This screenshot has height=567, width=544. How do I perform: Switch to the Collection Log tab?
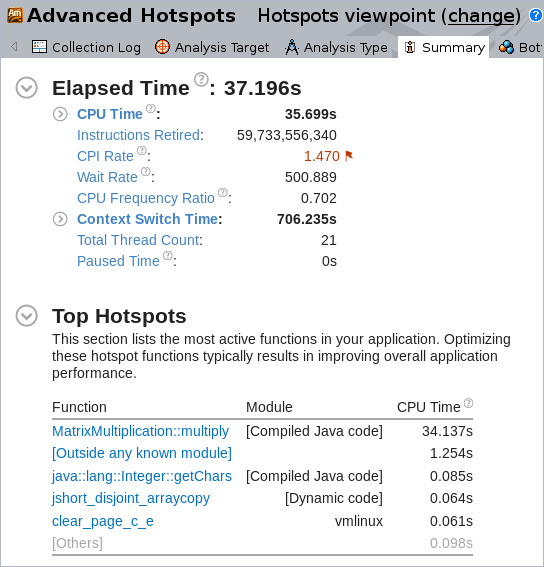86,47
